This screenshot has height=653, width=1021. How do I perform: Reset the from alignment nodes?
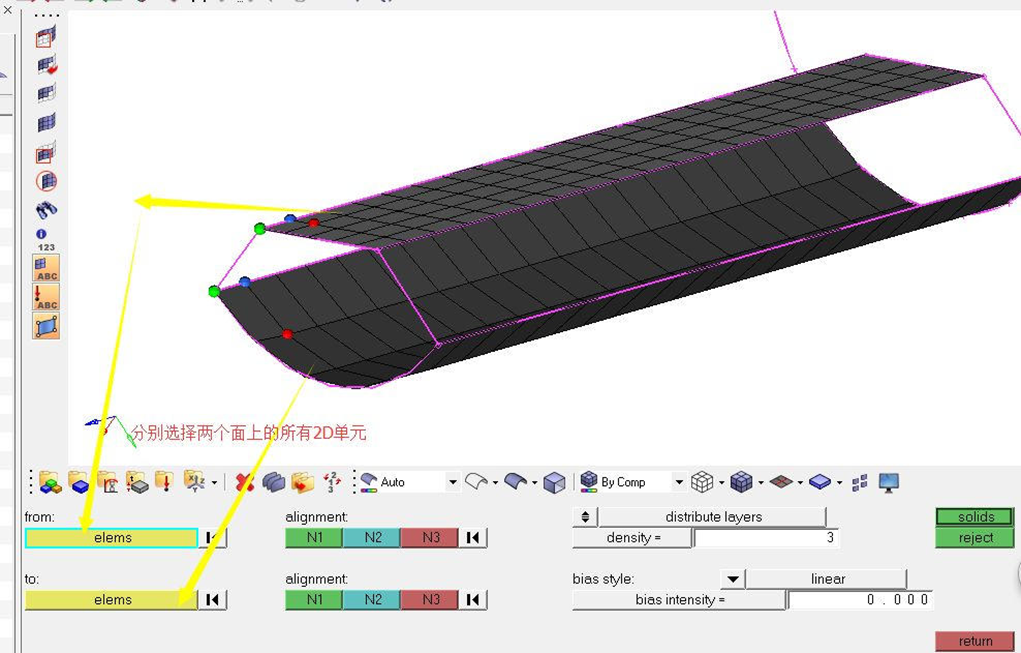(473, 538)
